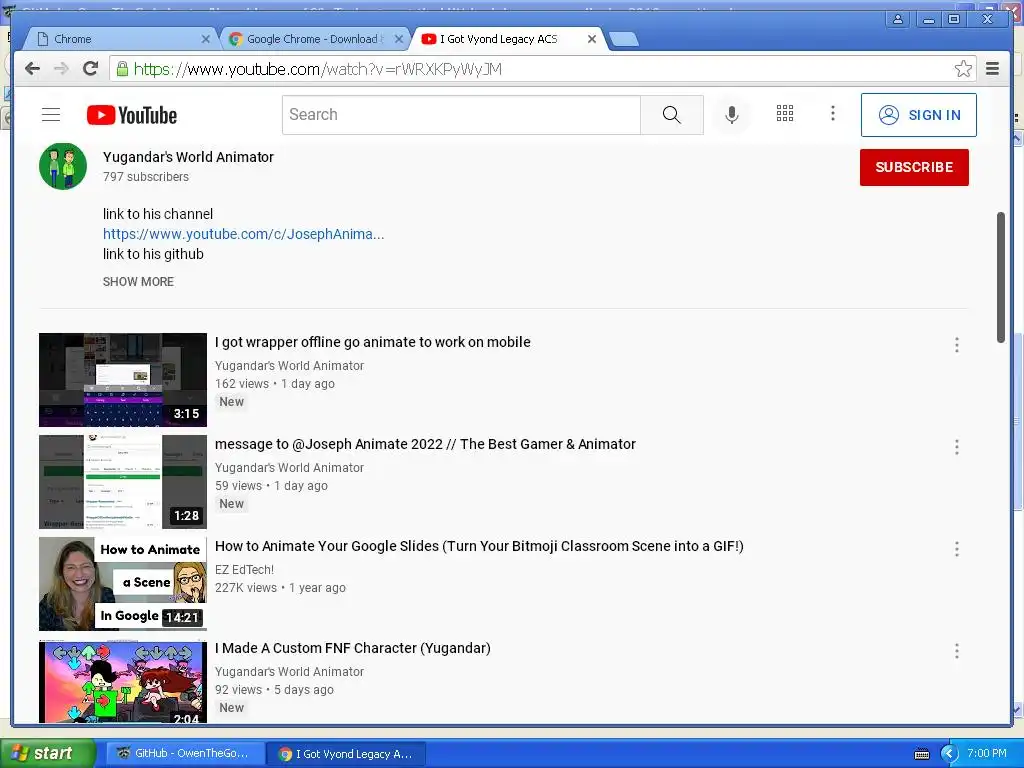1024x768 pixels.
Task: Reload the page with the refresh icon
Action: pos(91,69)
